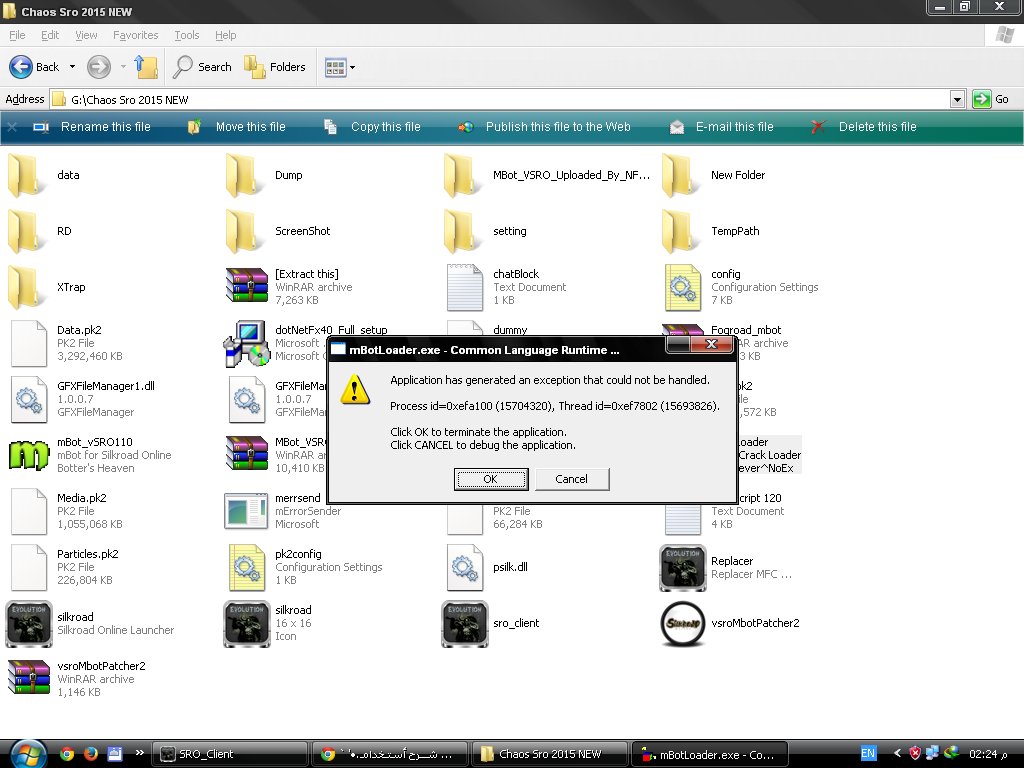1024x768 pixels.
Task: Open the View menu
Action: coord(86,35)
